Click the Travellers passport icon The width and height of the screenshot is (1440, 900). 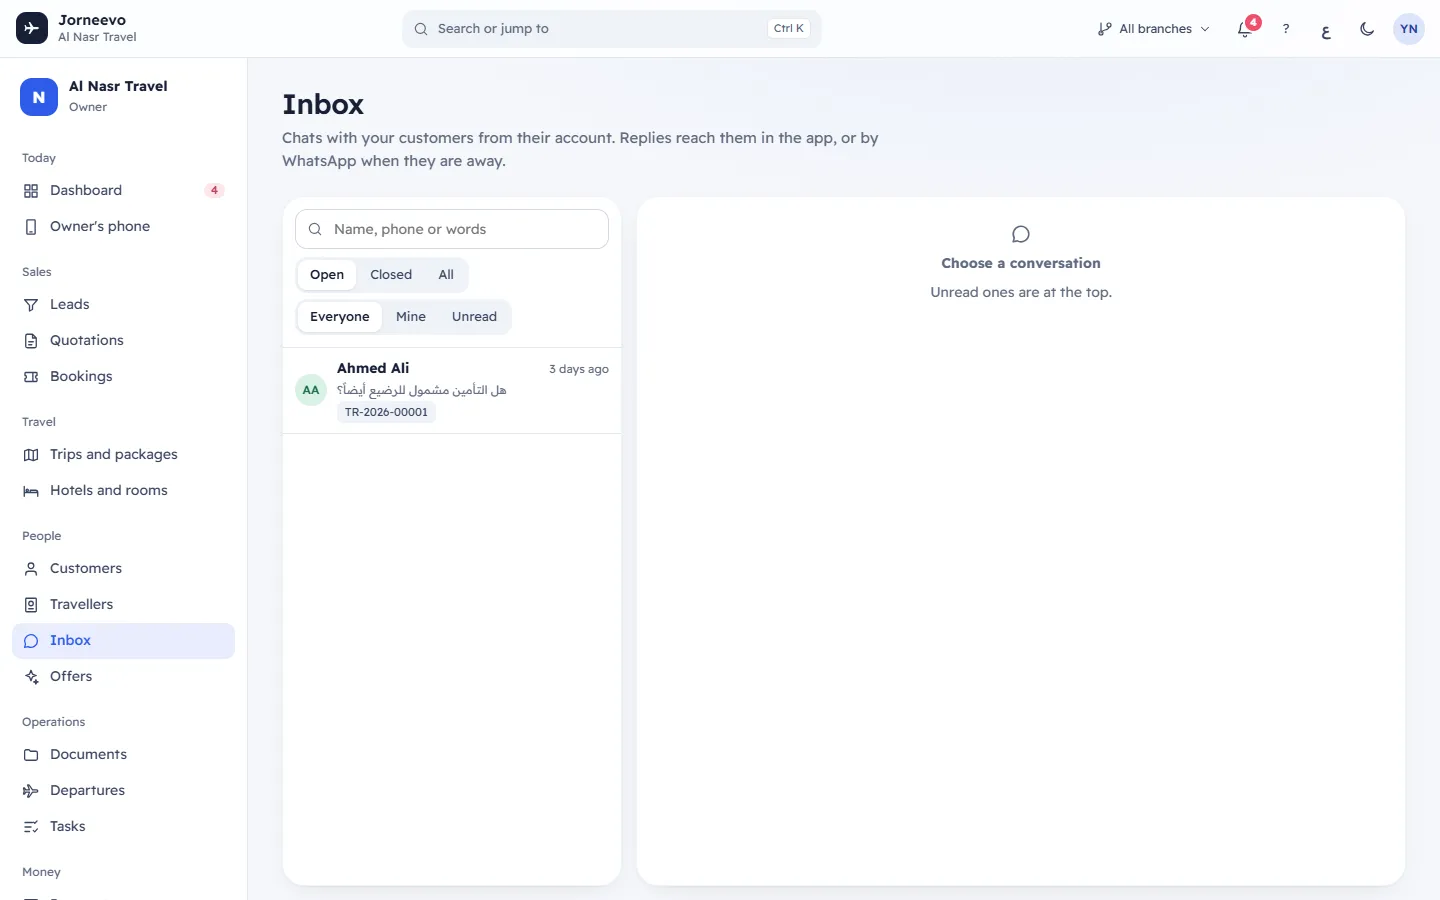click(31, 605)
